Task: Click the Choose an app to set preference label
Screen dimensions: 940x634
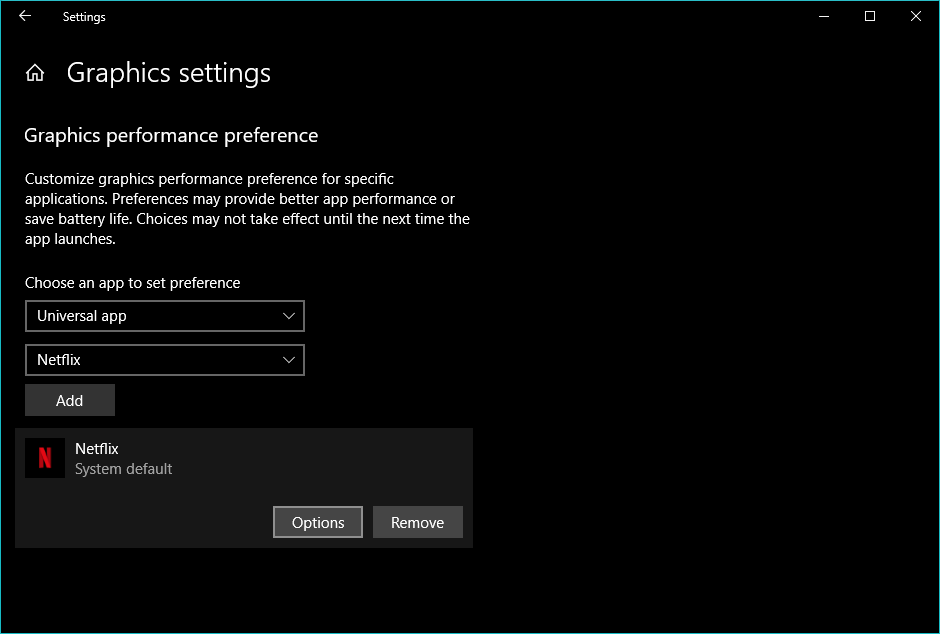Action: 133,283
